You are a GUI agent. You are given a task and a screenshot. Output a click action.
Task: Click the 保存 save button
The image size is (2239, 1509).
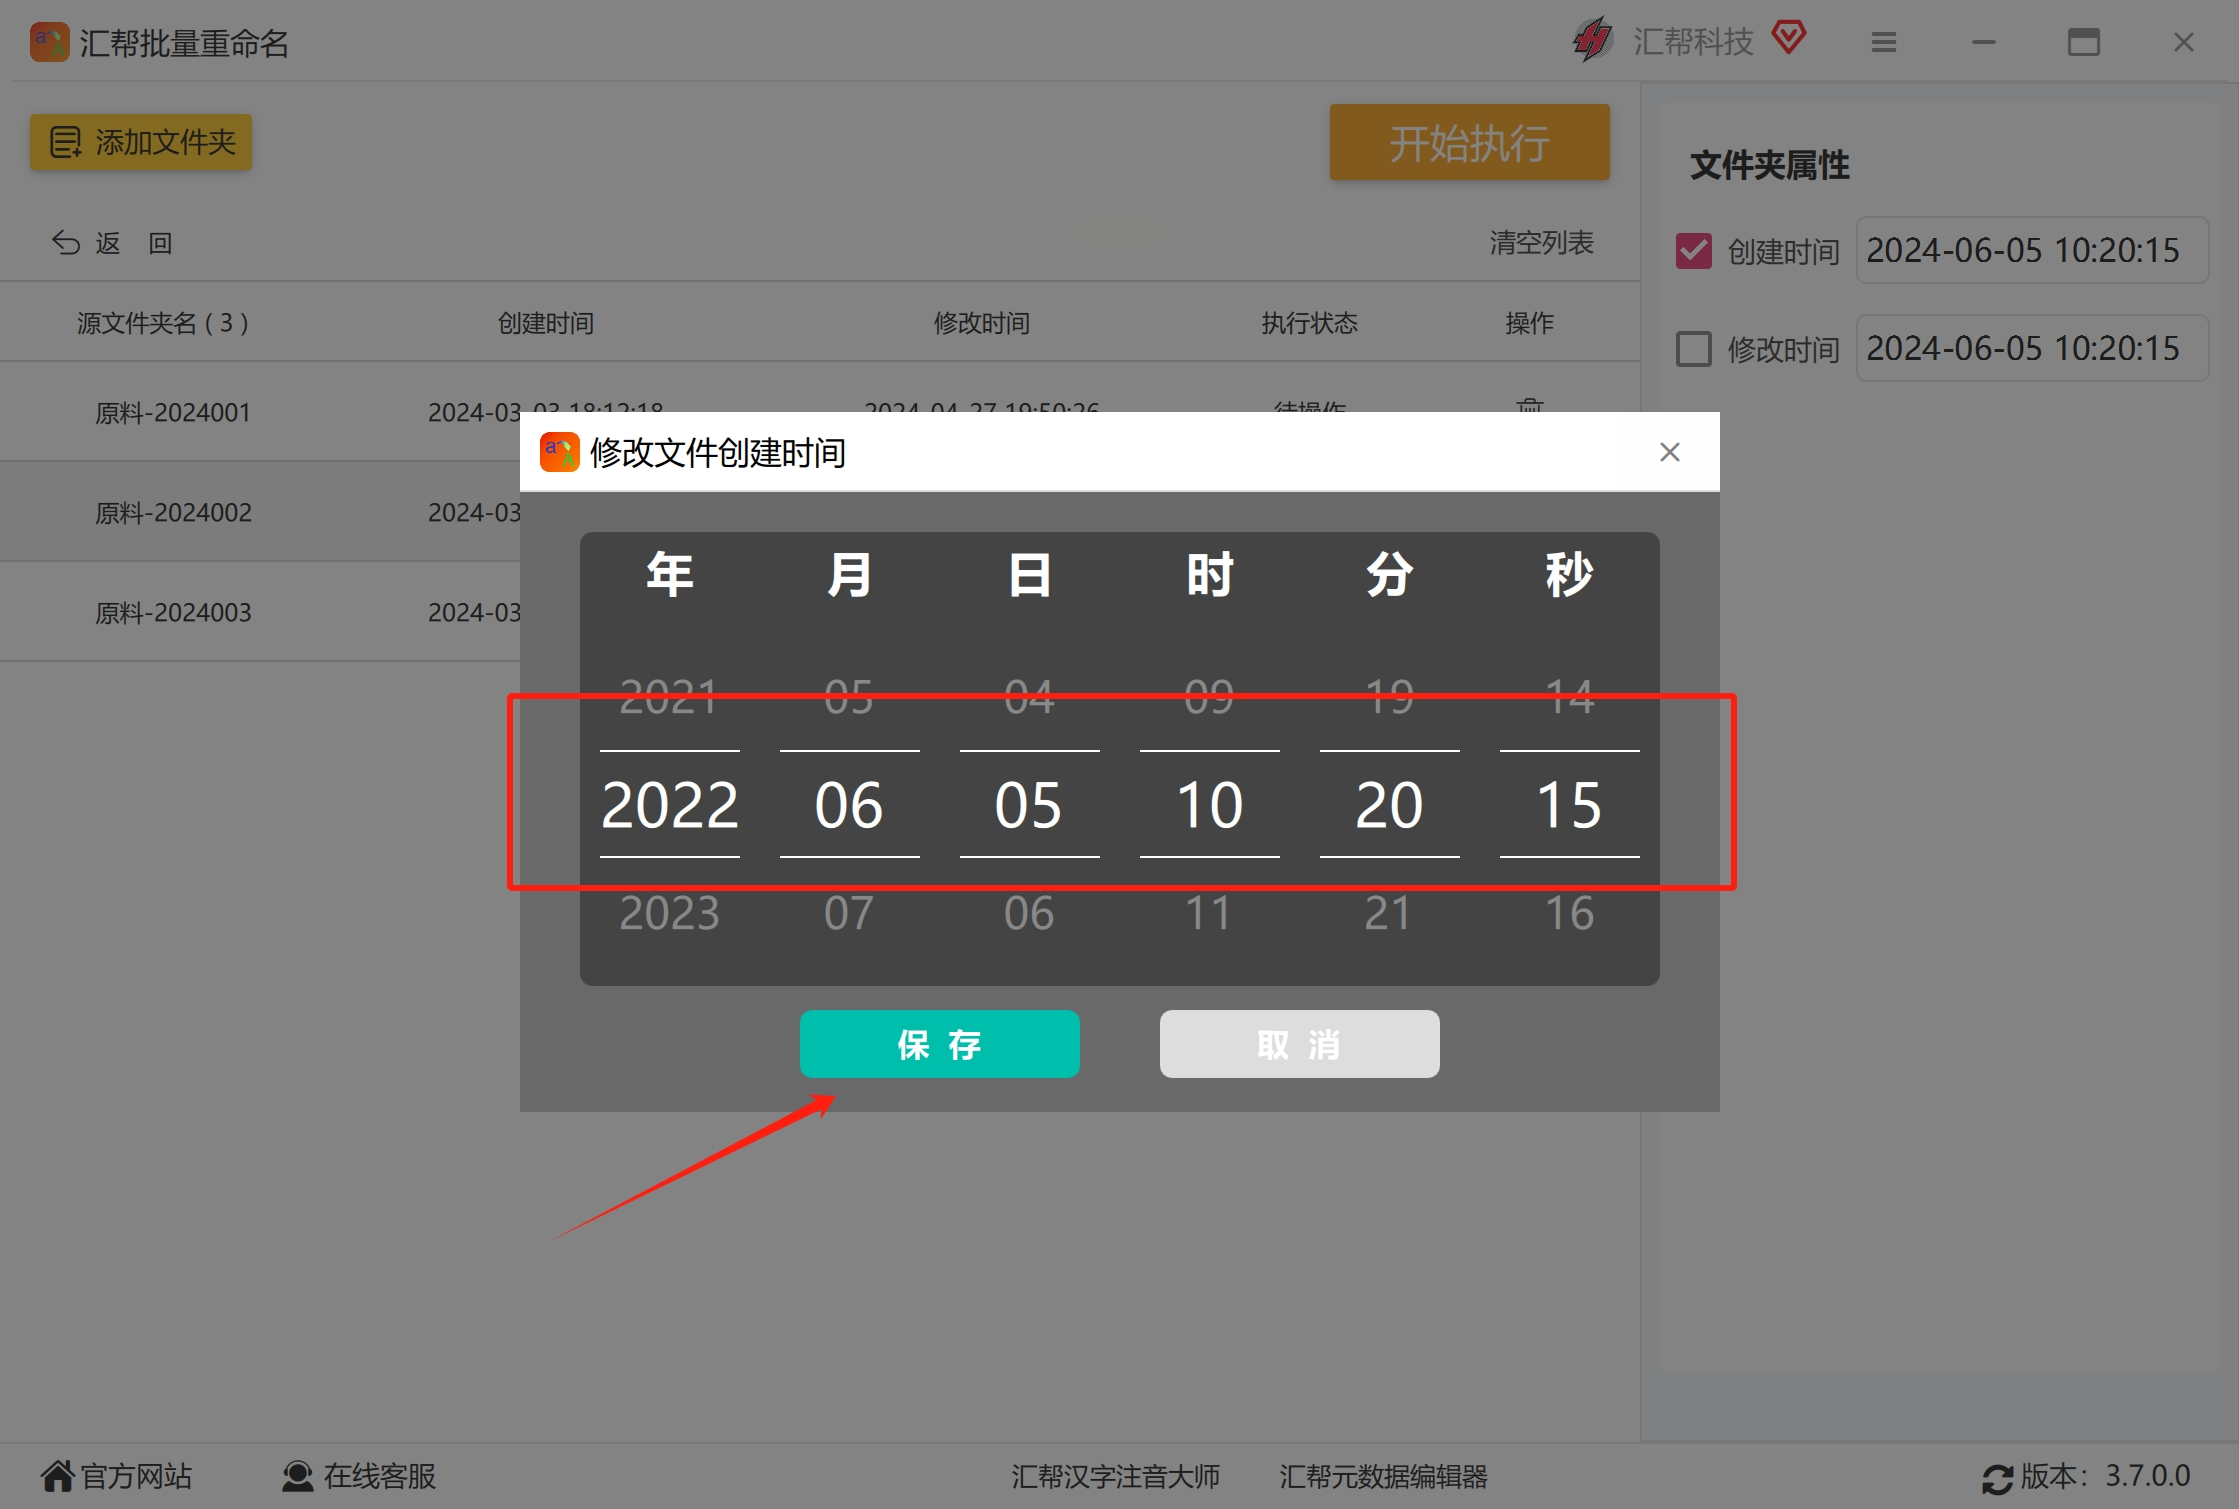939,1044
